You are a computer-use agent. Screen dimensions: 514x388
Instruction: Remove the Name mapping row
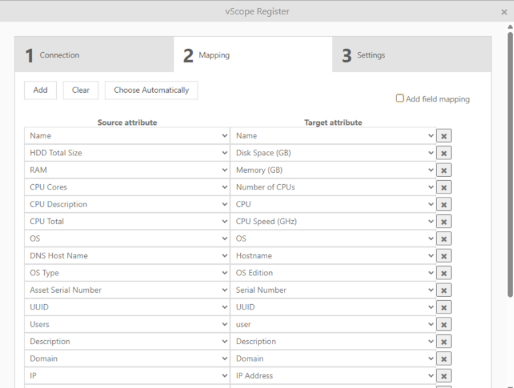click(x=444, y=136)
